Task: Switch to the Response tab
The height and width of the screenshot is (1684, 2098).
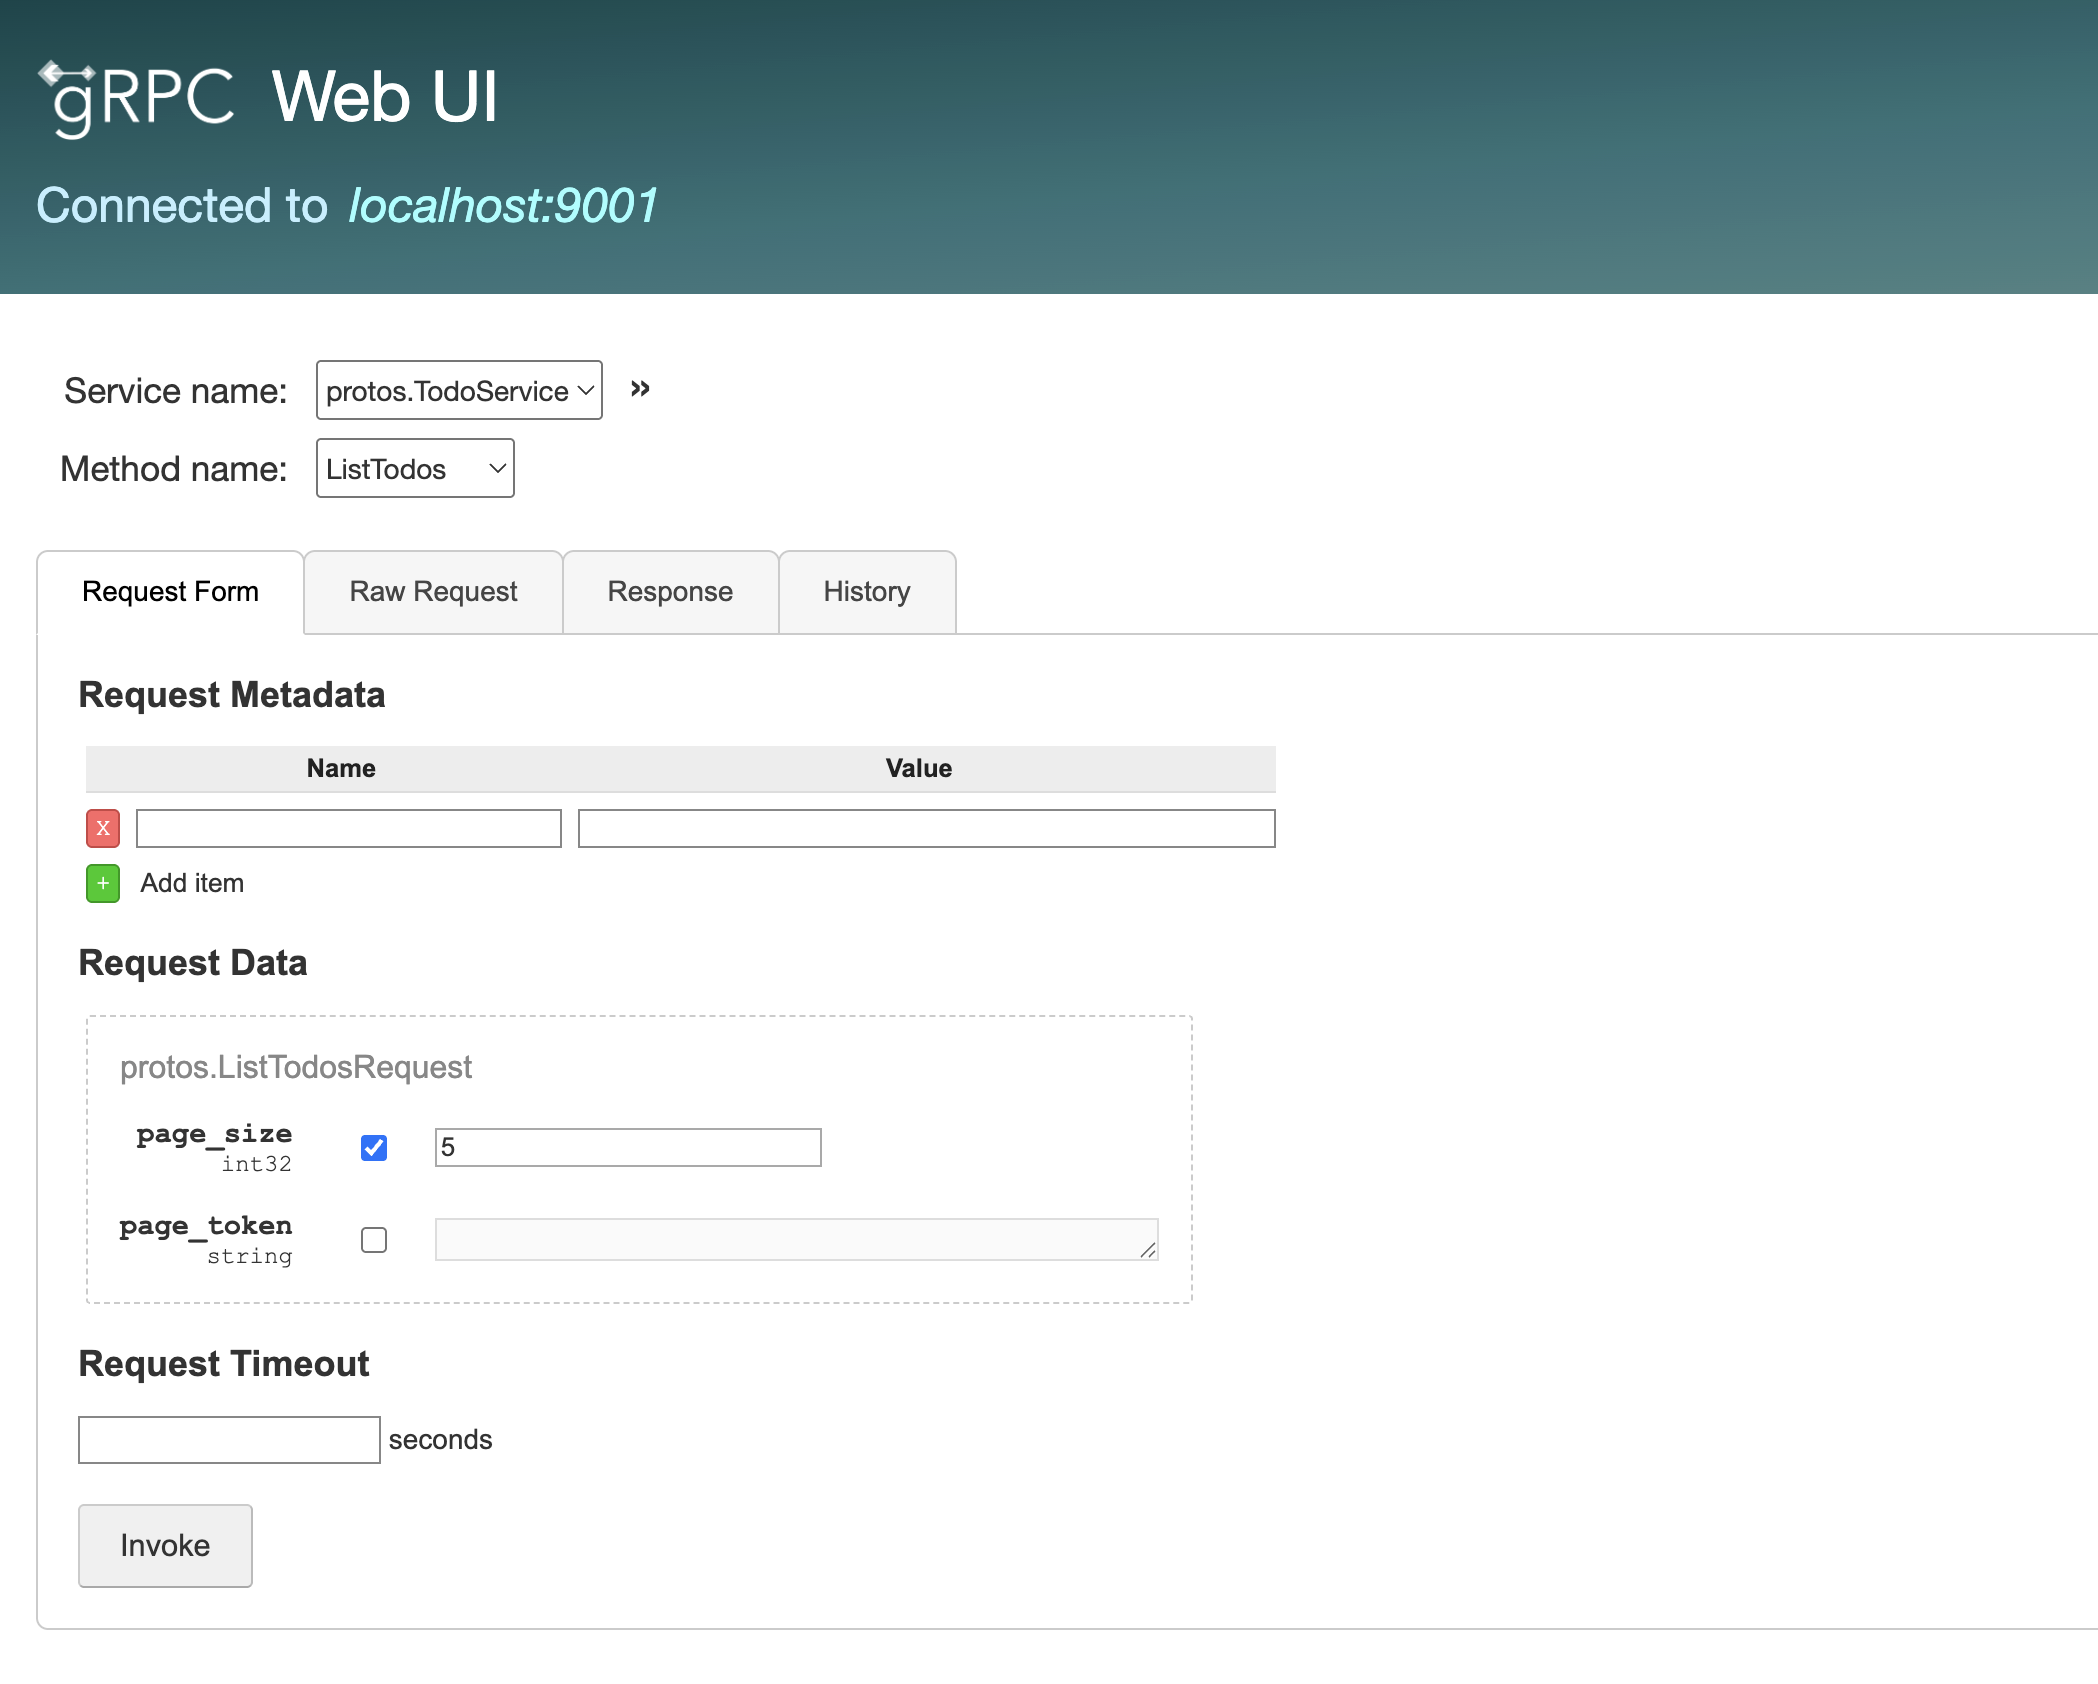Action: click(x=669, y=591)
